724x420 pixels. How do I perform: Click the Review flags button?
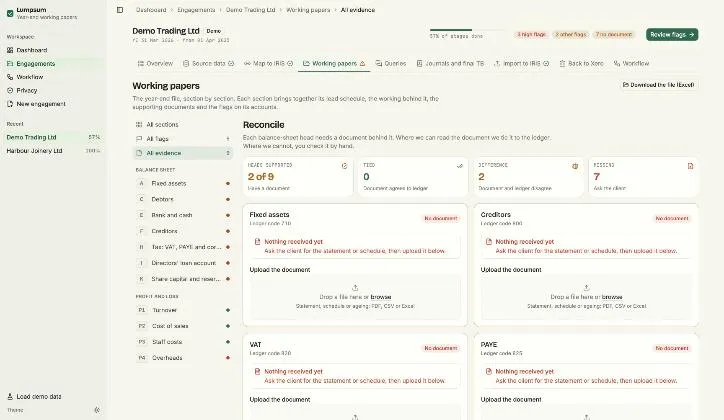(x=672, y=35)
